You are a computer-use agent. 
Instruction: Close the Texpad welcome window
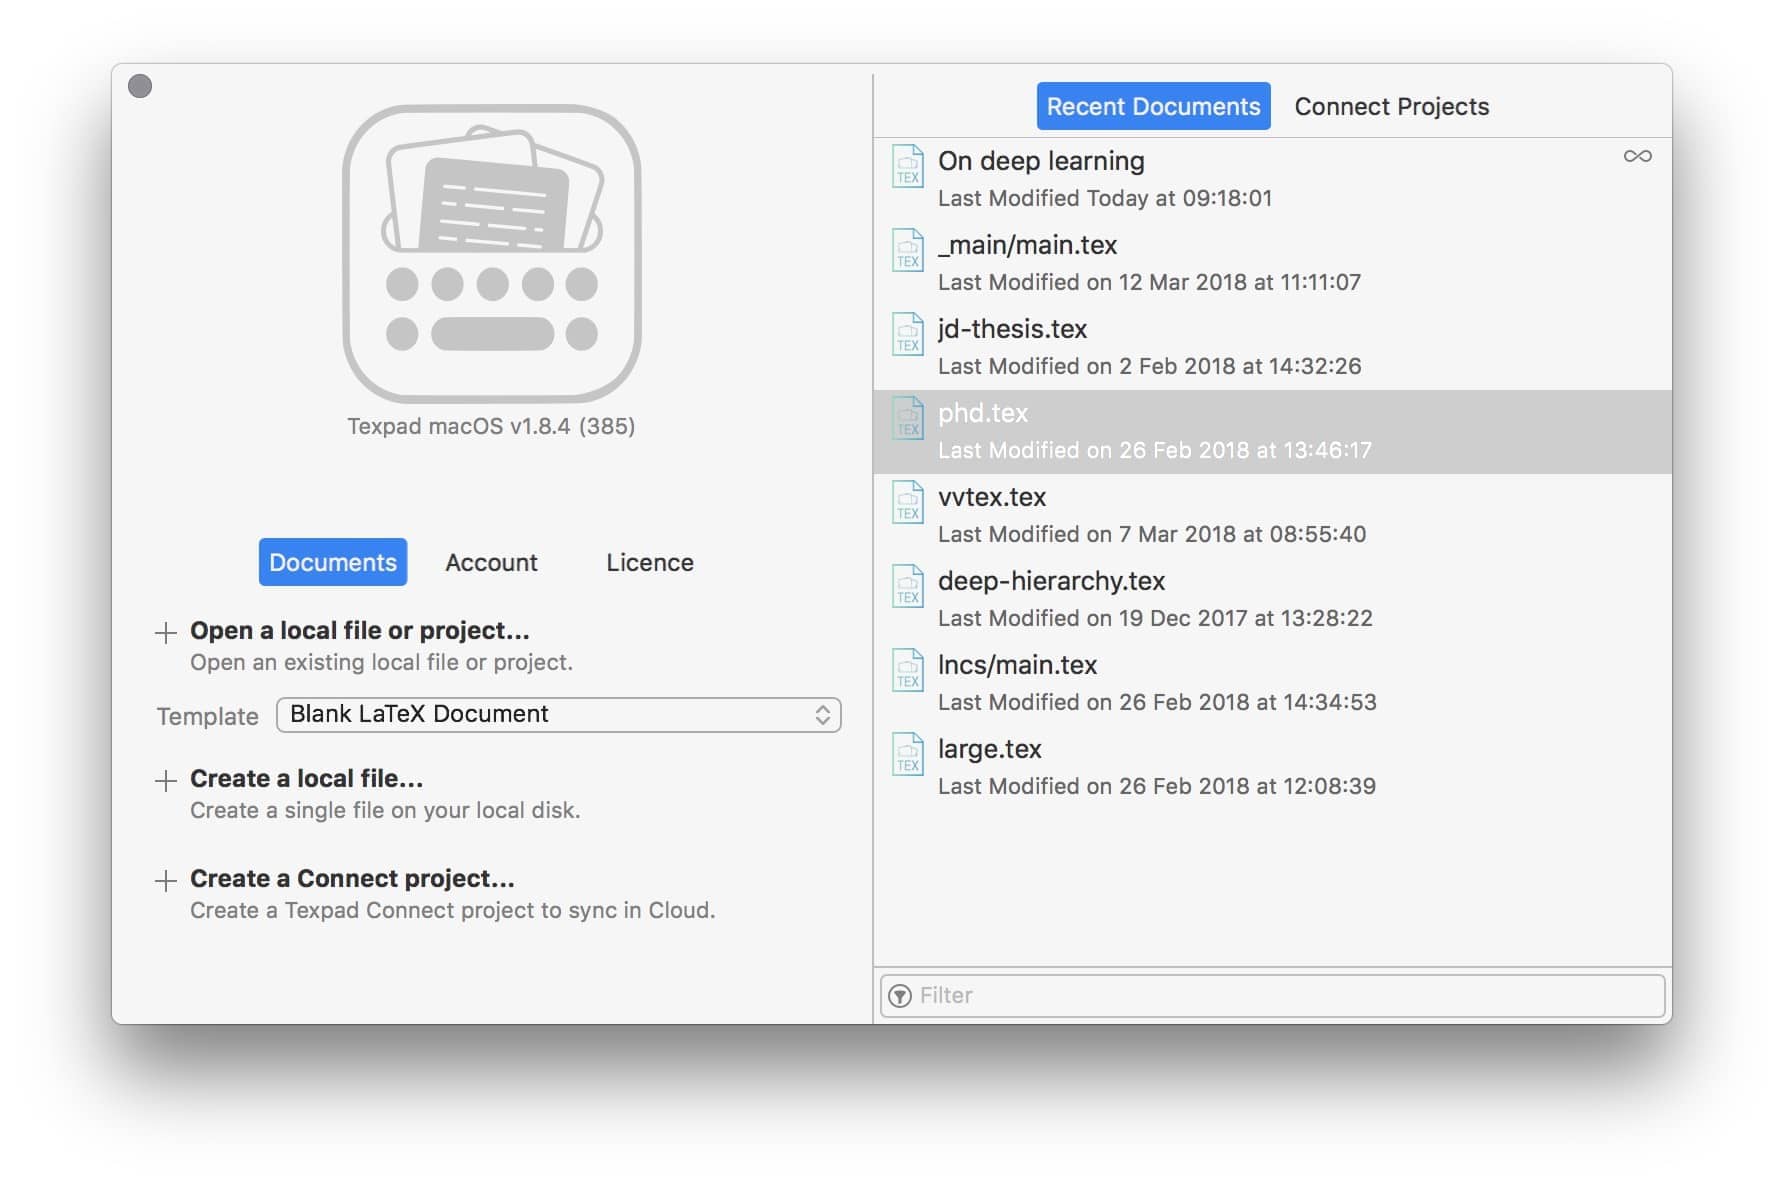[x=140, y=86]
